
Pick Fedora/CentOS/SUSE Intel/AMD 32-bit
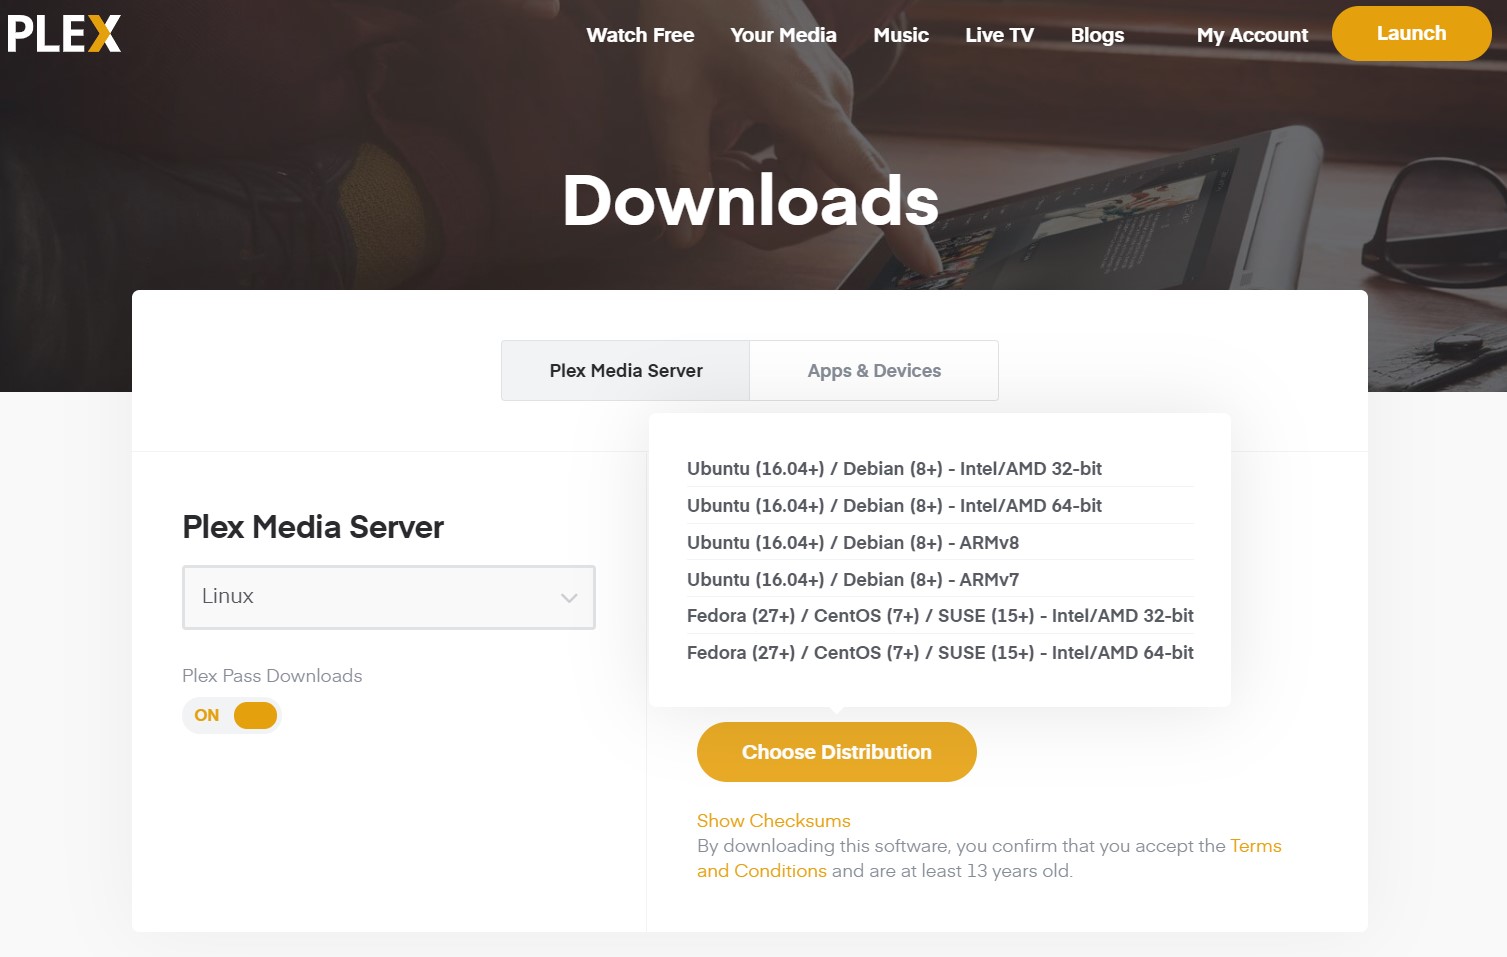pyautogui.click(x=940, y=615)
